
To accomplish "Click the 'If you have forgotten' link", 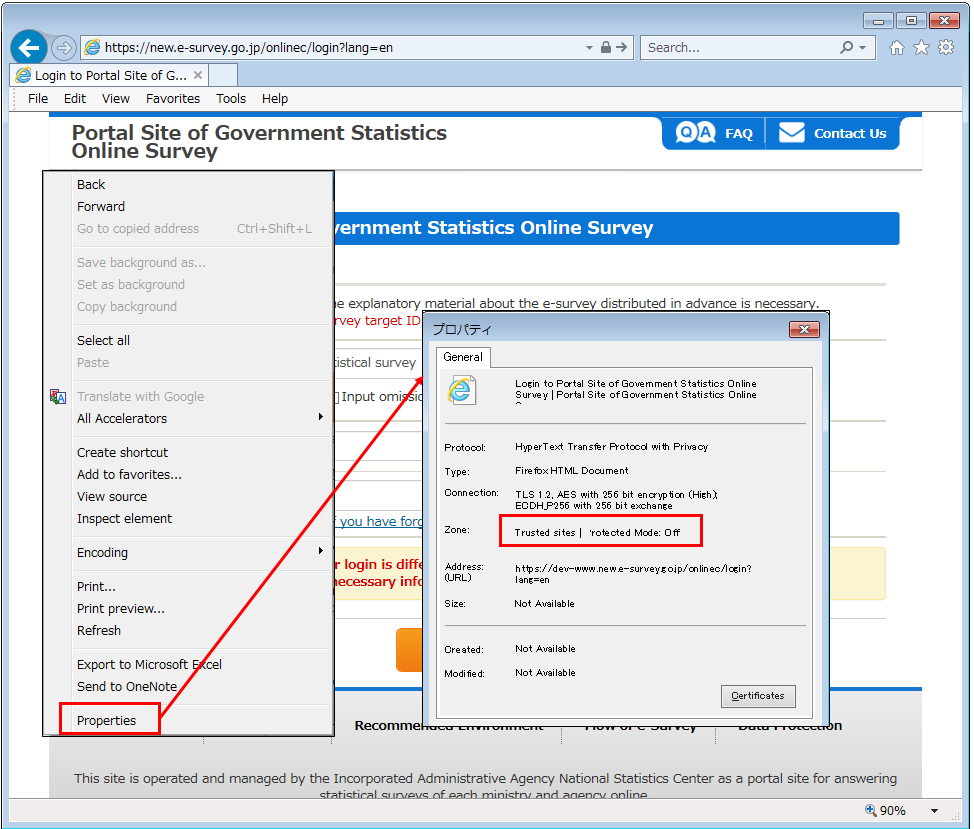I will (378, 521).
